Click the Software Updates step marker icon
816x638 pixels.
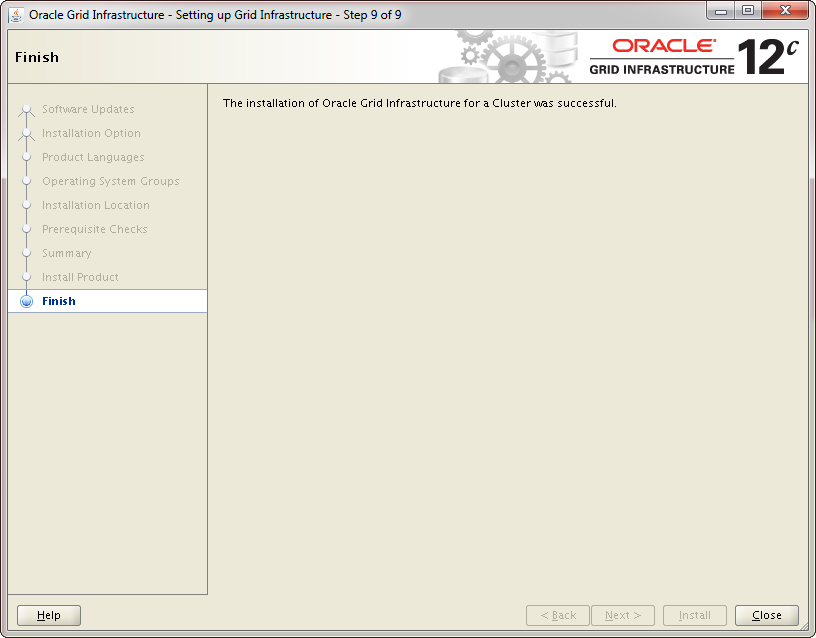point(27,109)
